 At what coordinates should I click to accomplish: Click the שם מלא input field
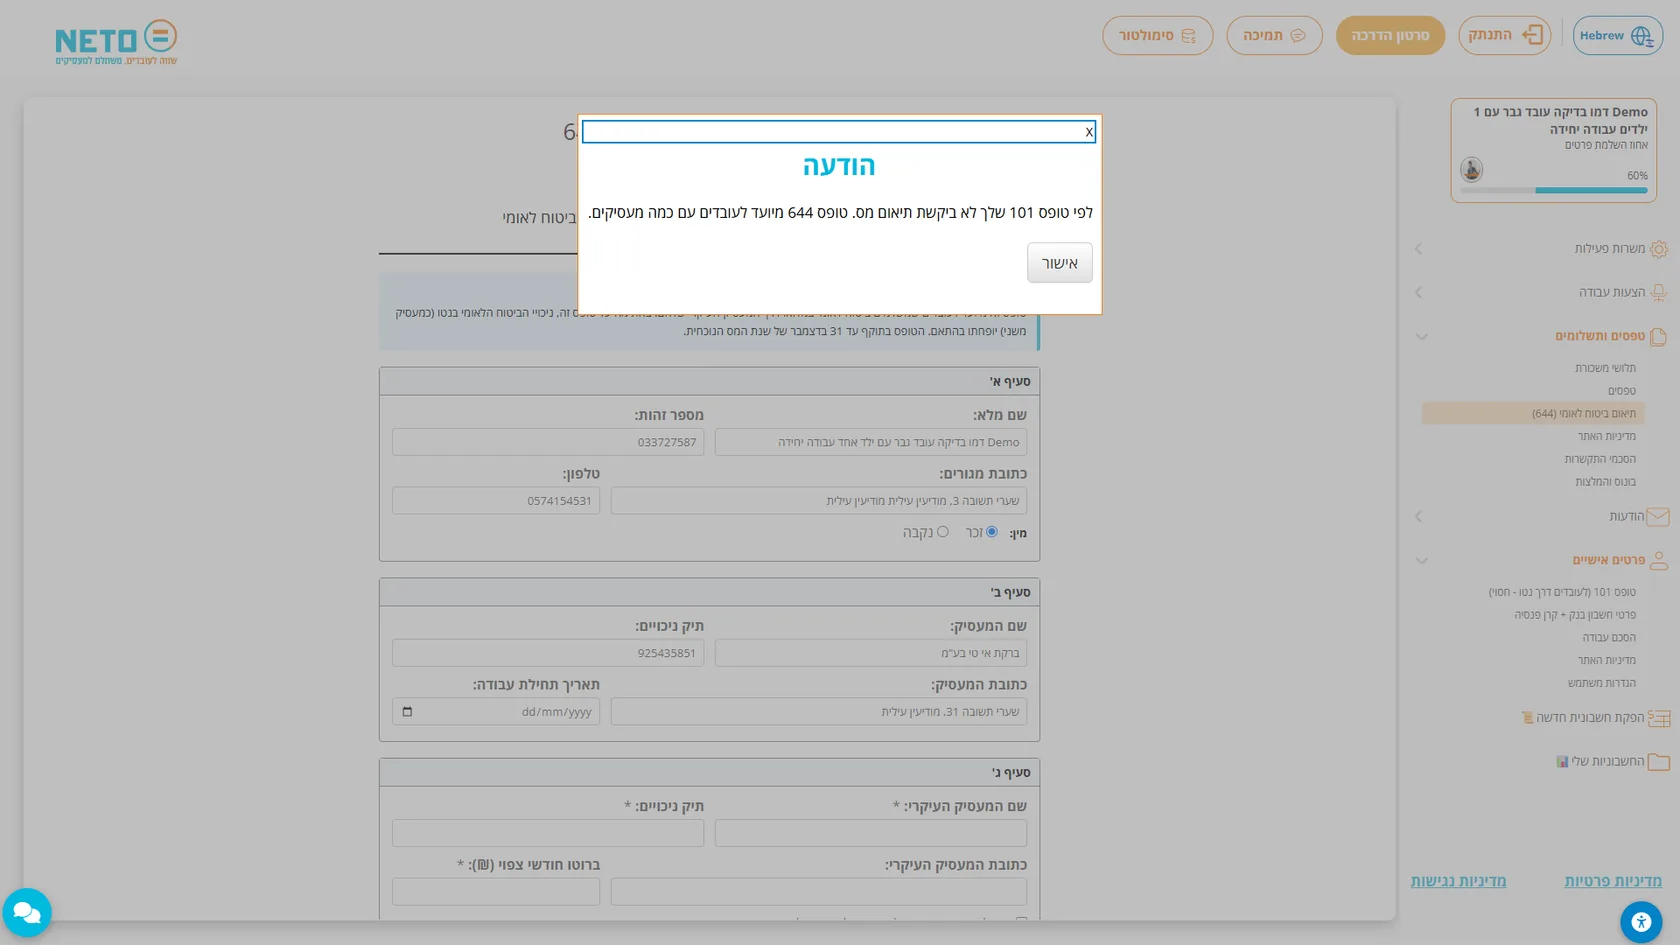click(x=871, y=442)
